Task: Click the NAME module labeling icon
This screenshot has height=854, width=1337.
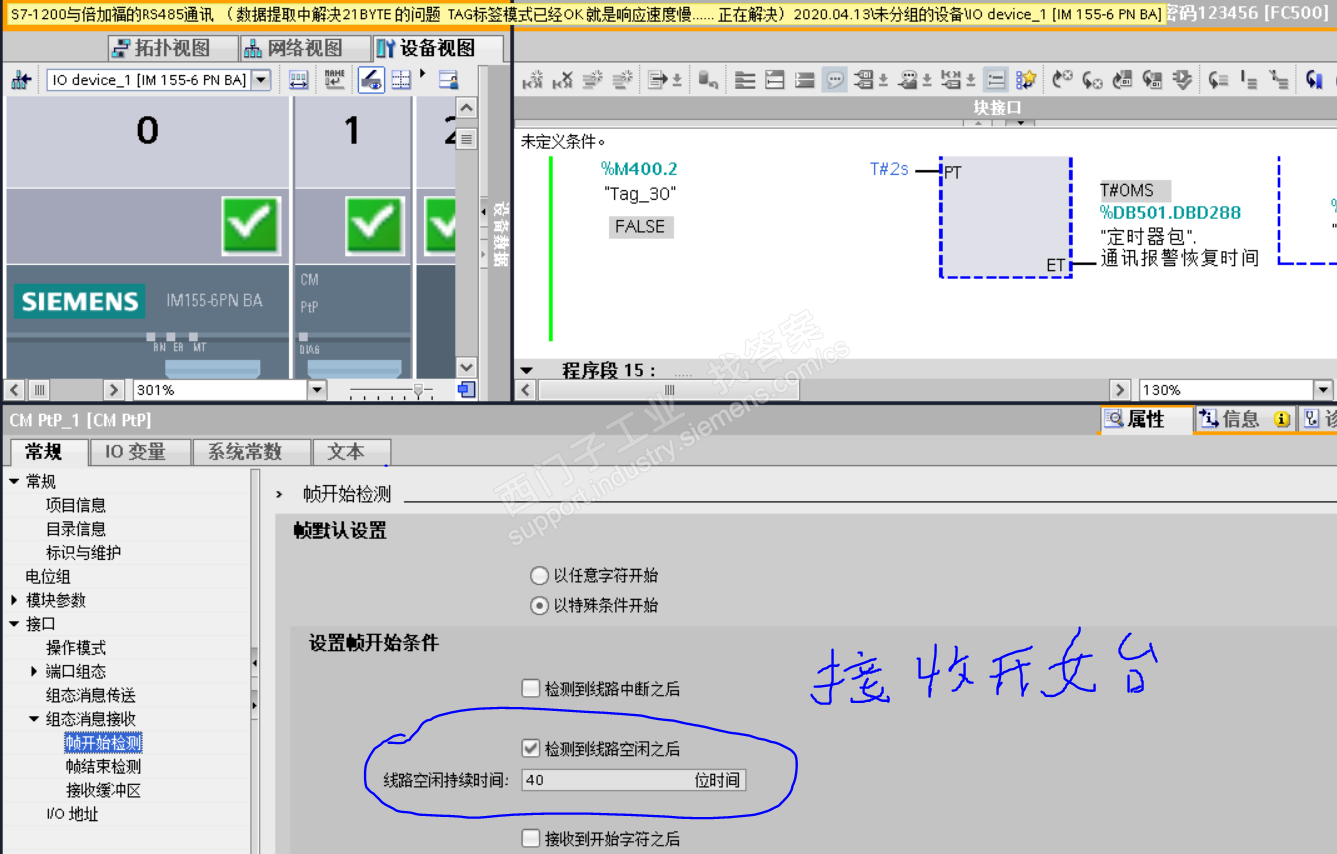Action: click(334, 80)
